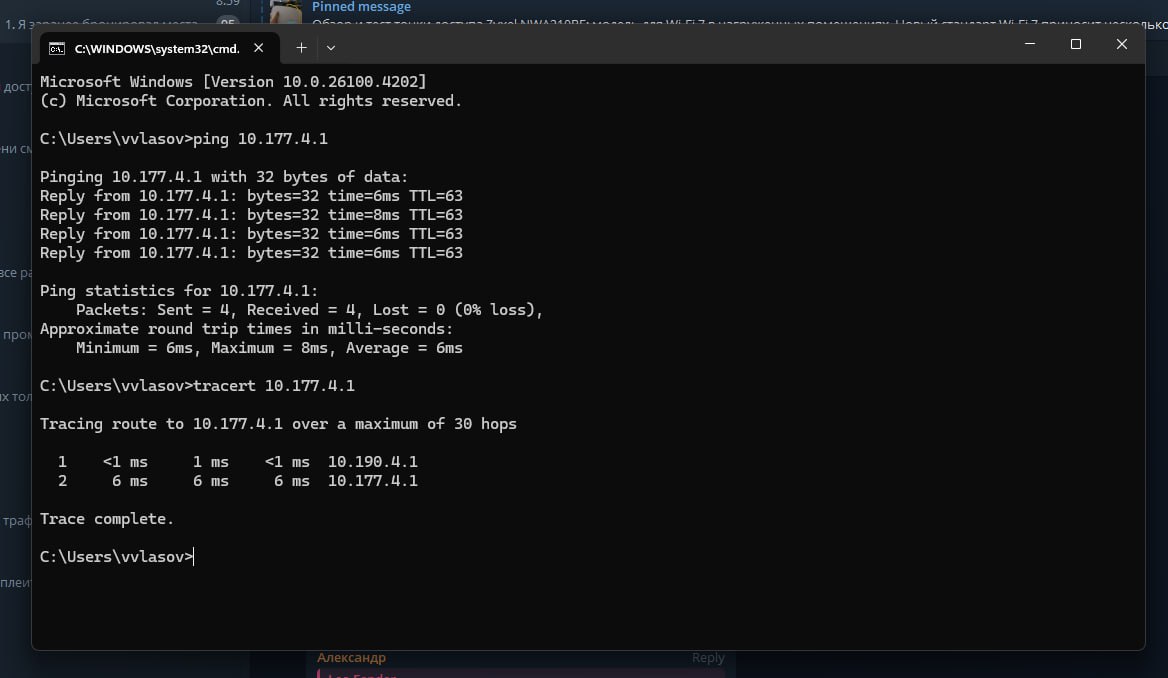The image size is (1168, 678).
Task: Open the terminal profiles dropdown arrow
Action: click(x=331, y=48)
